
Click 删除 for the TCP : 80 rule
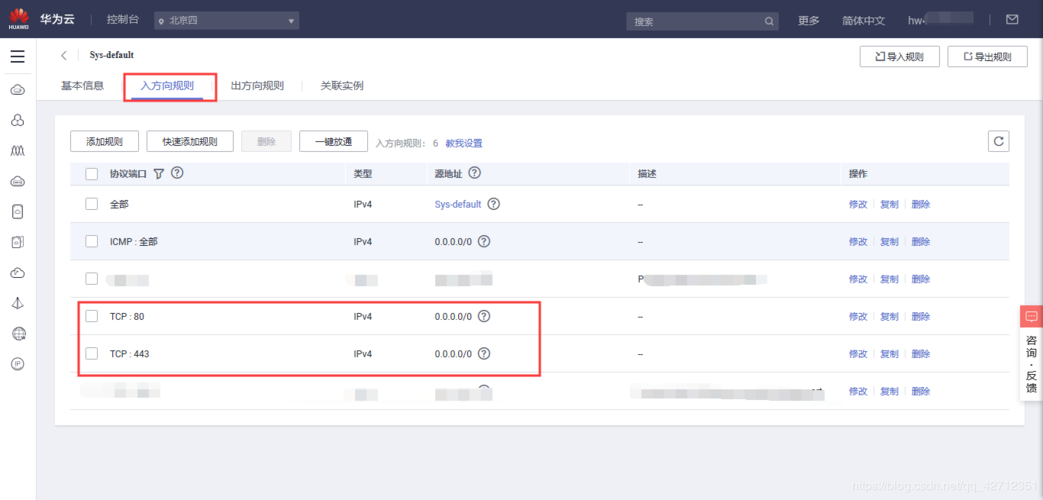[921, 317]
